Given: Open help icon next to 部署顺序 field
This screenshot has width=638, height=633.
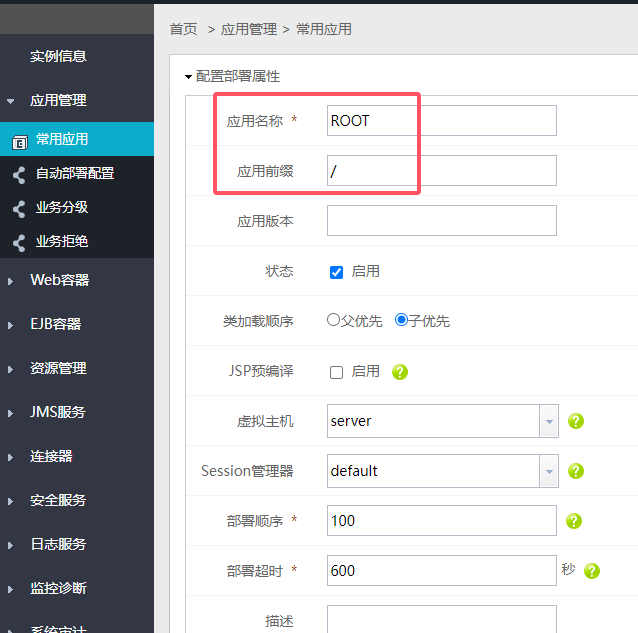Looking at the screenshot, I should (574, 521).
